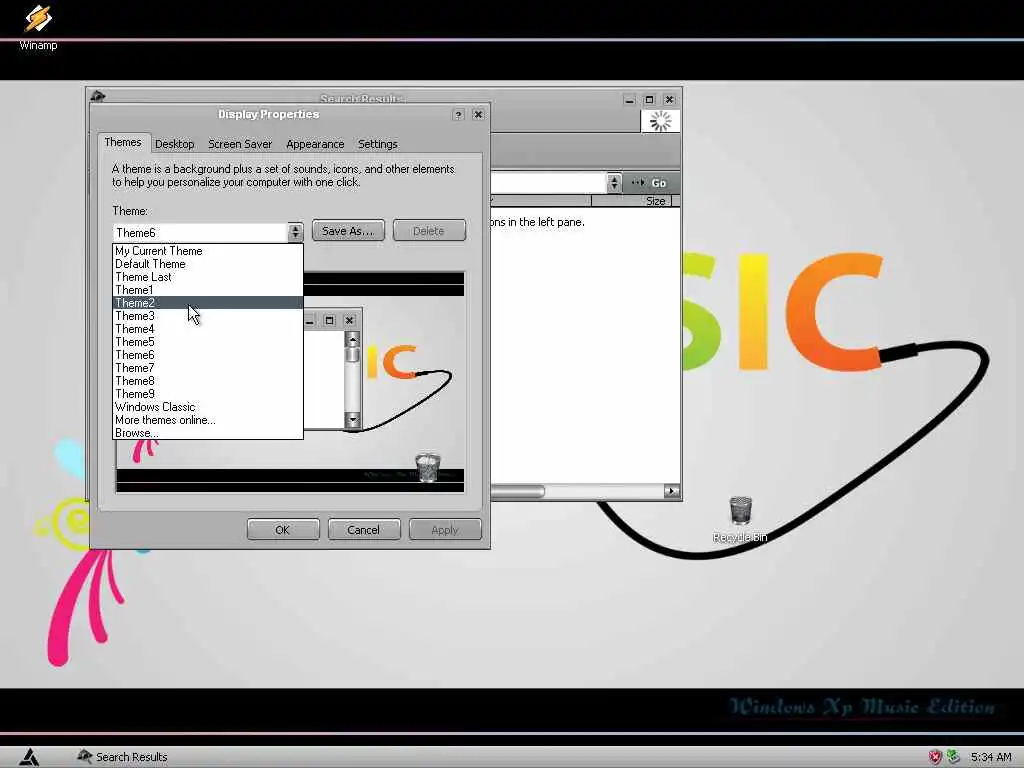Choose Theme5 from the theme list
The height and width of the screenshot is (768, 1024).
coord(208,342)
